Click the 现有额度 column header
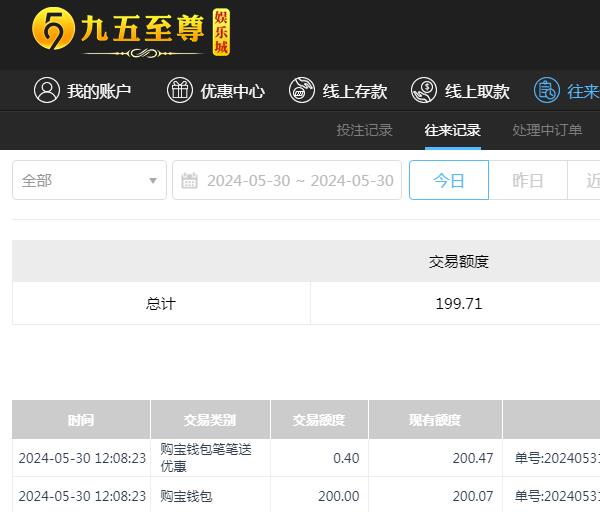The image size is (600, 512). coord(435,420)
